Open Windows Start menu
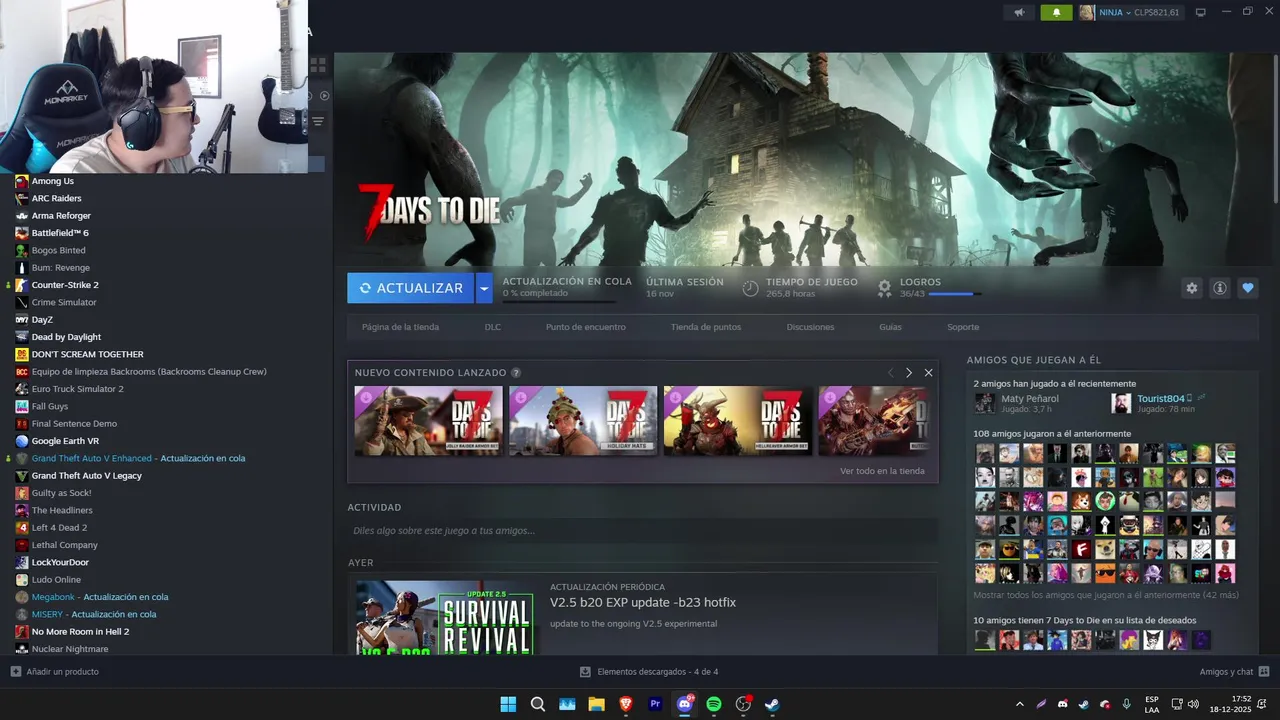1280x720 pixels. coord(508,704)
